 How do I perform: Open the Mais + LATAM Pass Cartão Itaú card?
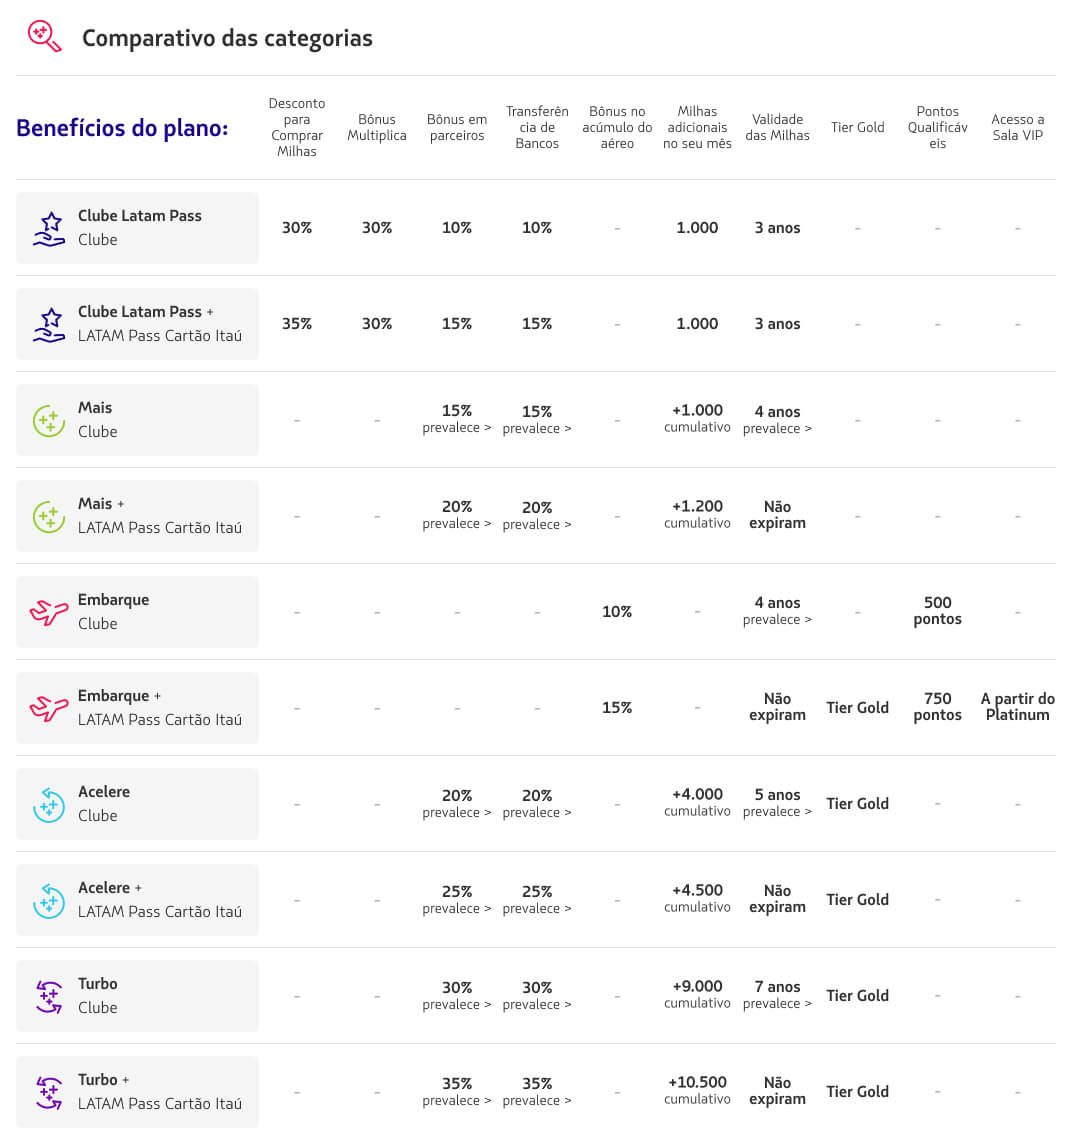138,516
